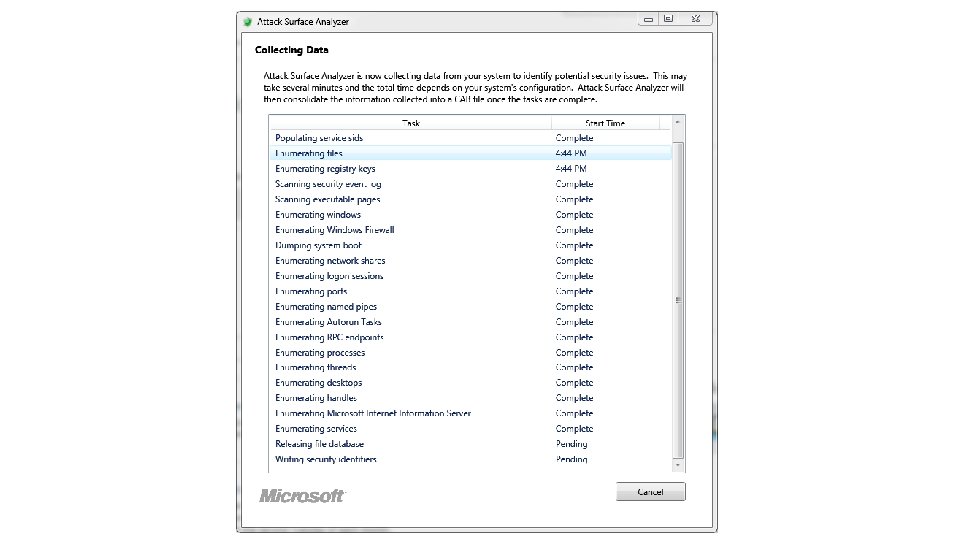Screen dimensions: 960x540
Task: Click the task list scroll-up arrow
Action: (x=679, y=122)
